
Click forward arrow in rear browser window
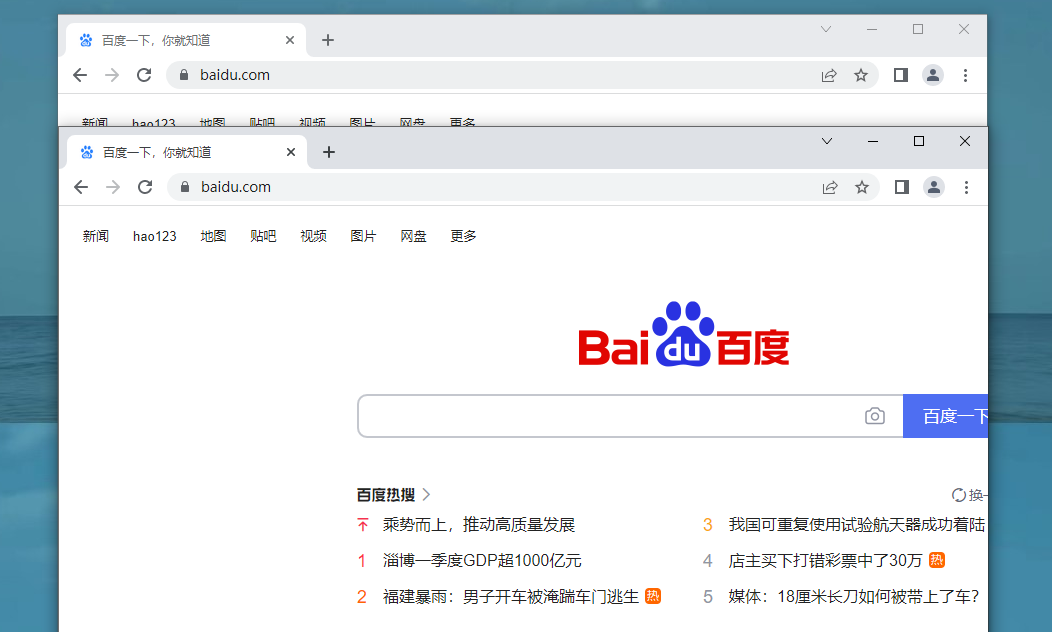[x=112, y=75]
